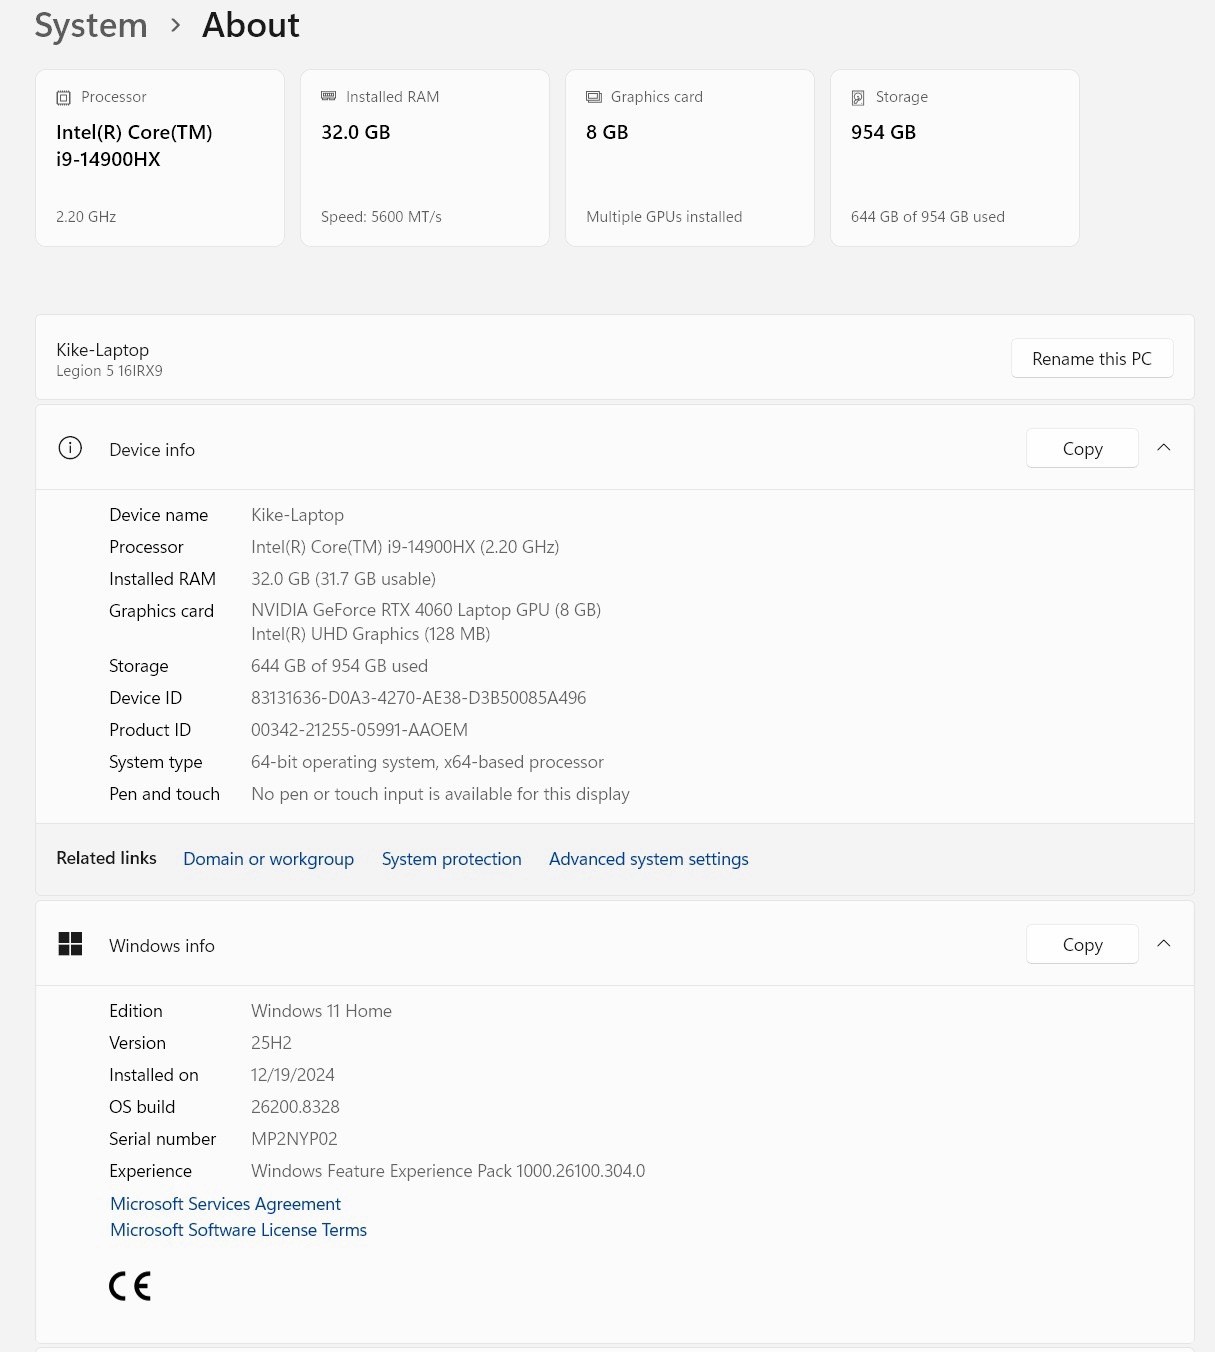Select the 32.0 GB (31.7 GB usable) value
The image size is (1215, 1352).
point(343,579)
